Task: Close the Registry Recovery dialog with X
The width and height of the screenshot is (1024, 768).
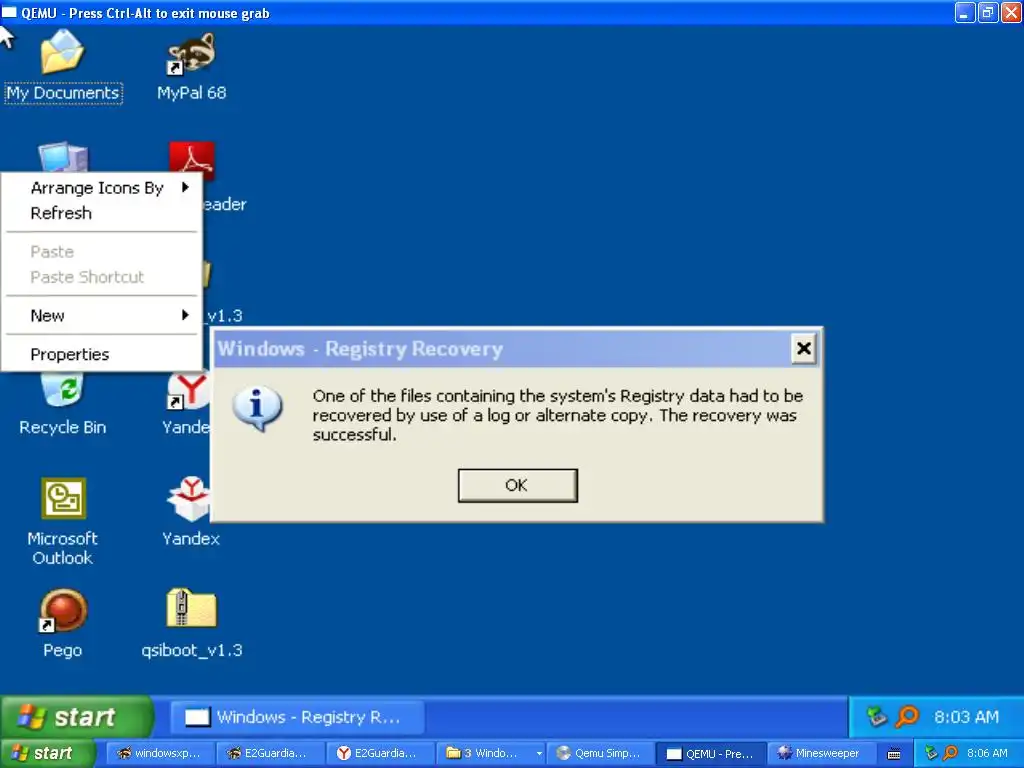Action: point(804,349)
